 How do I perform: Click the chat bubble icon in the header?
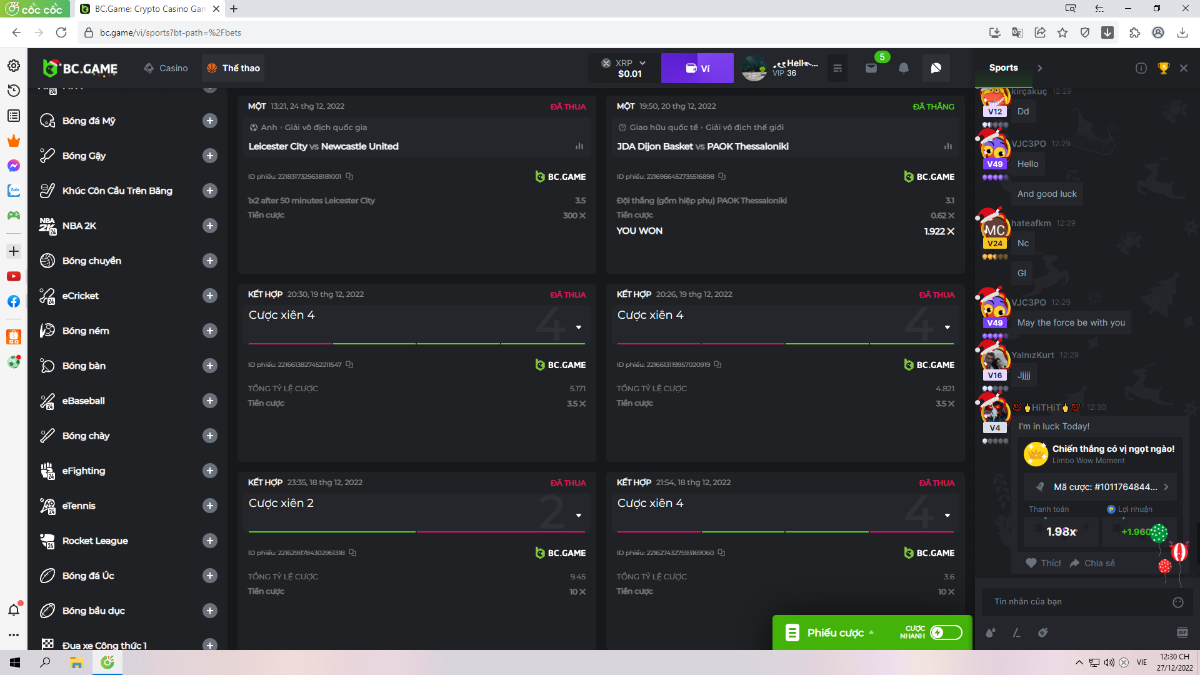[935, 68]
